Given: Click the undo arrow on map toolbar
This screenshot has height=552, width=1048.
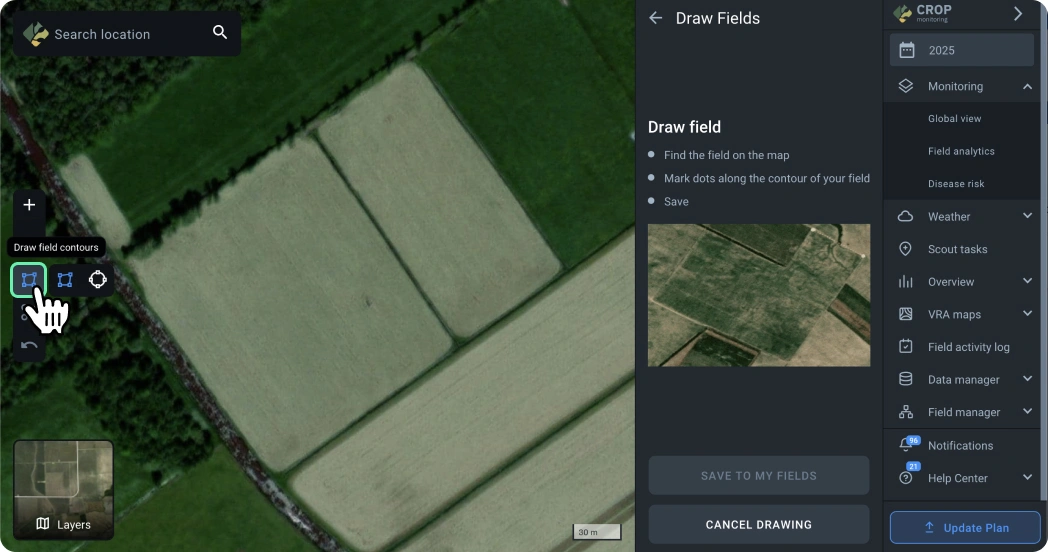Looking at the screenshot, I should coord(29,346).
